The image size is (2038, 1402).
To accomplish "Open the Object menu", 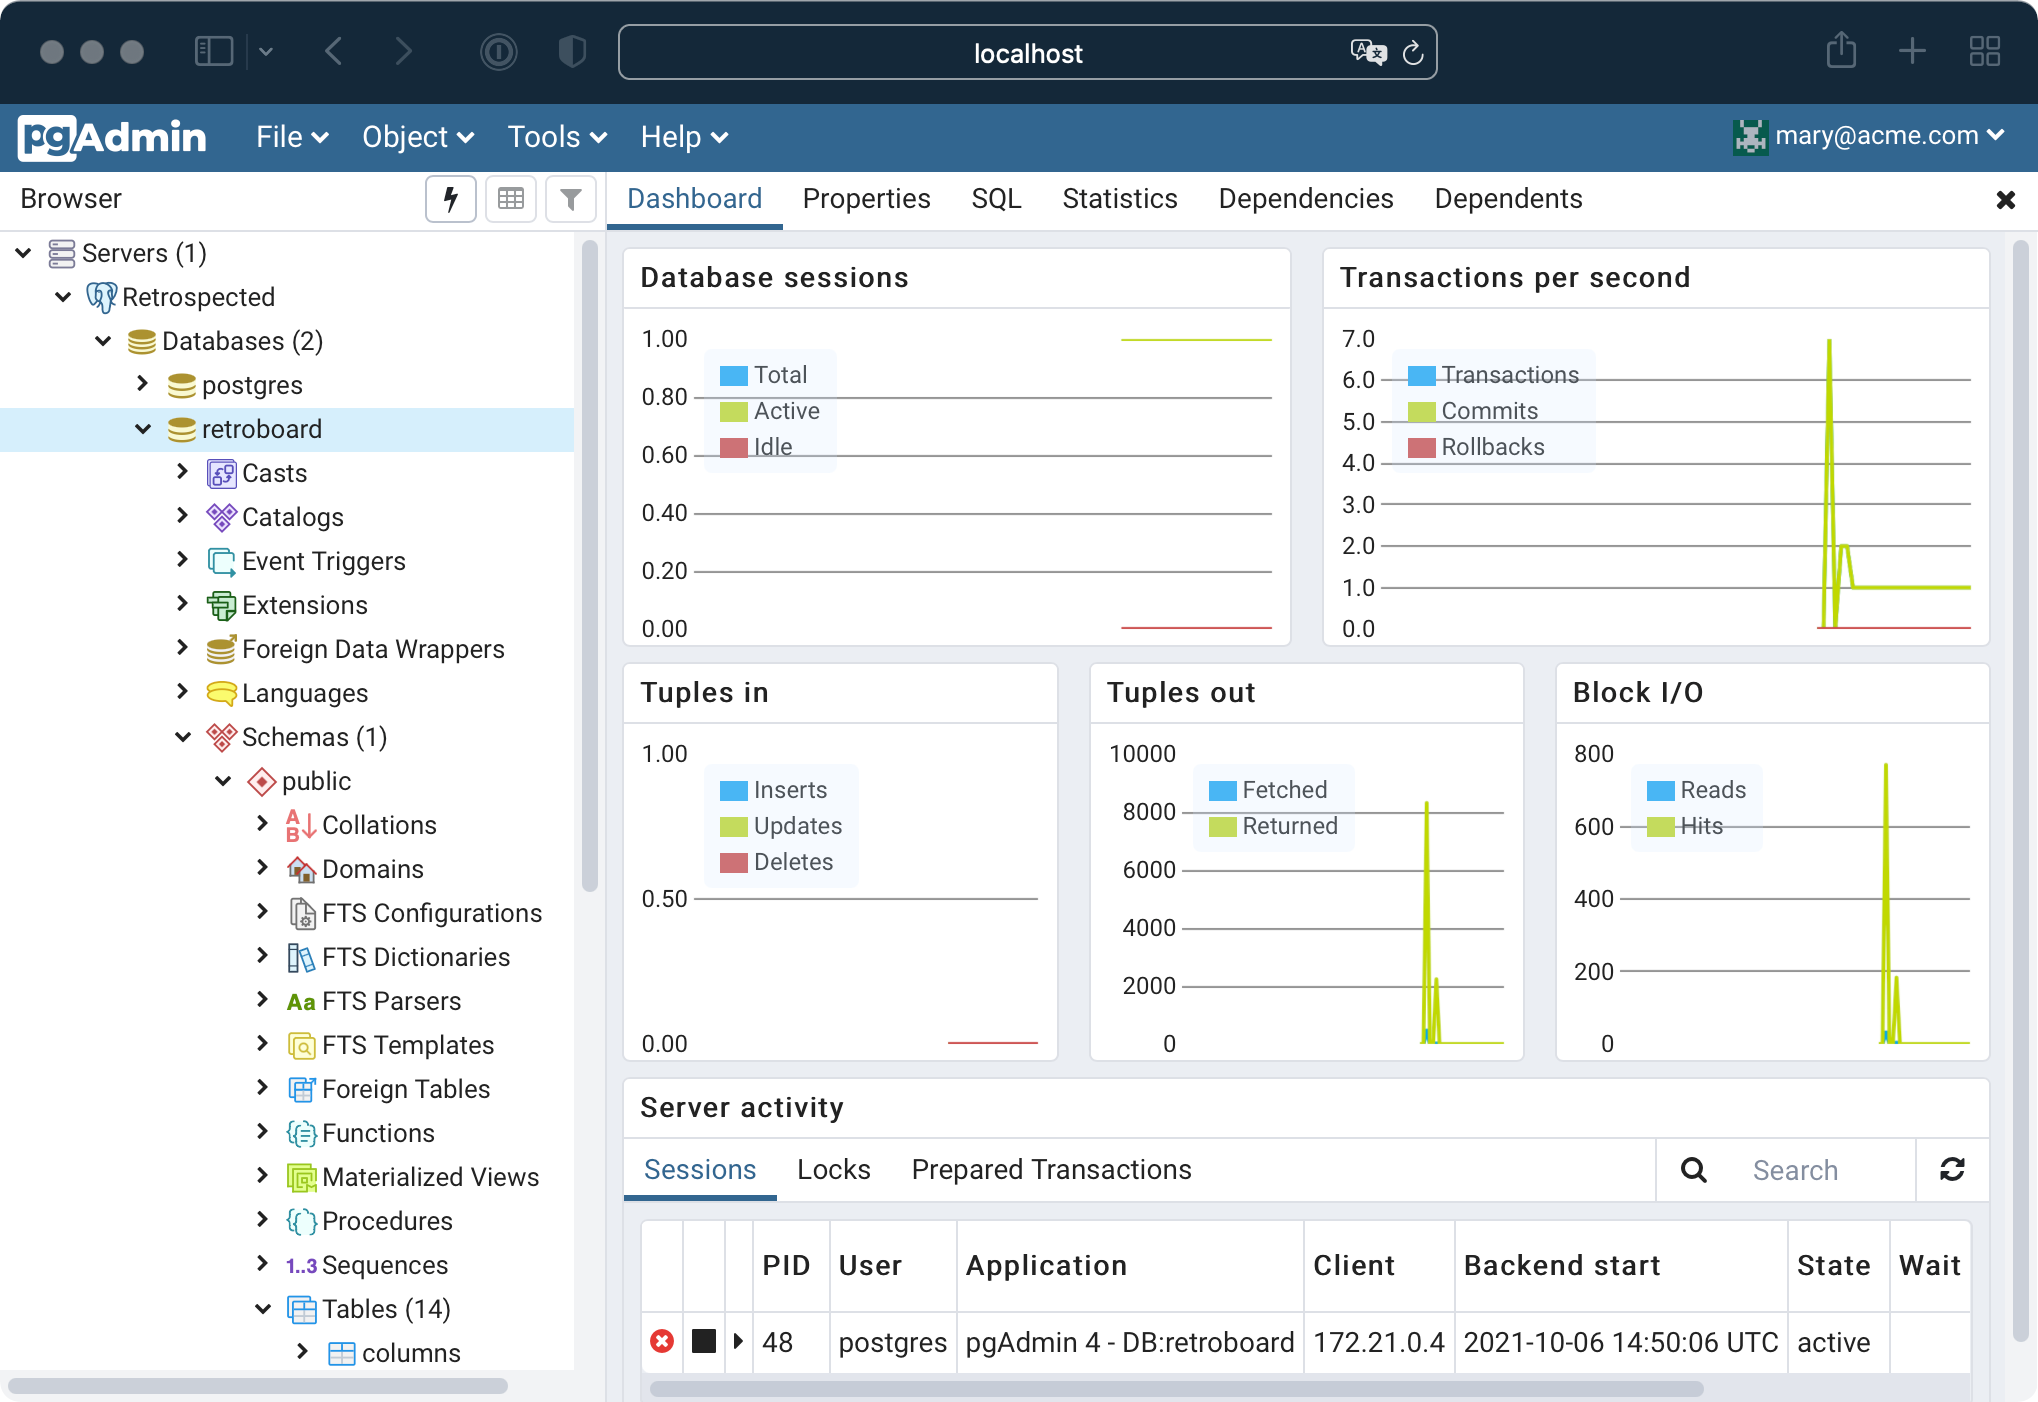I will [418, 137].
